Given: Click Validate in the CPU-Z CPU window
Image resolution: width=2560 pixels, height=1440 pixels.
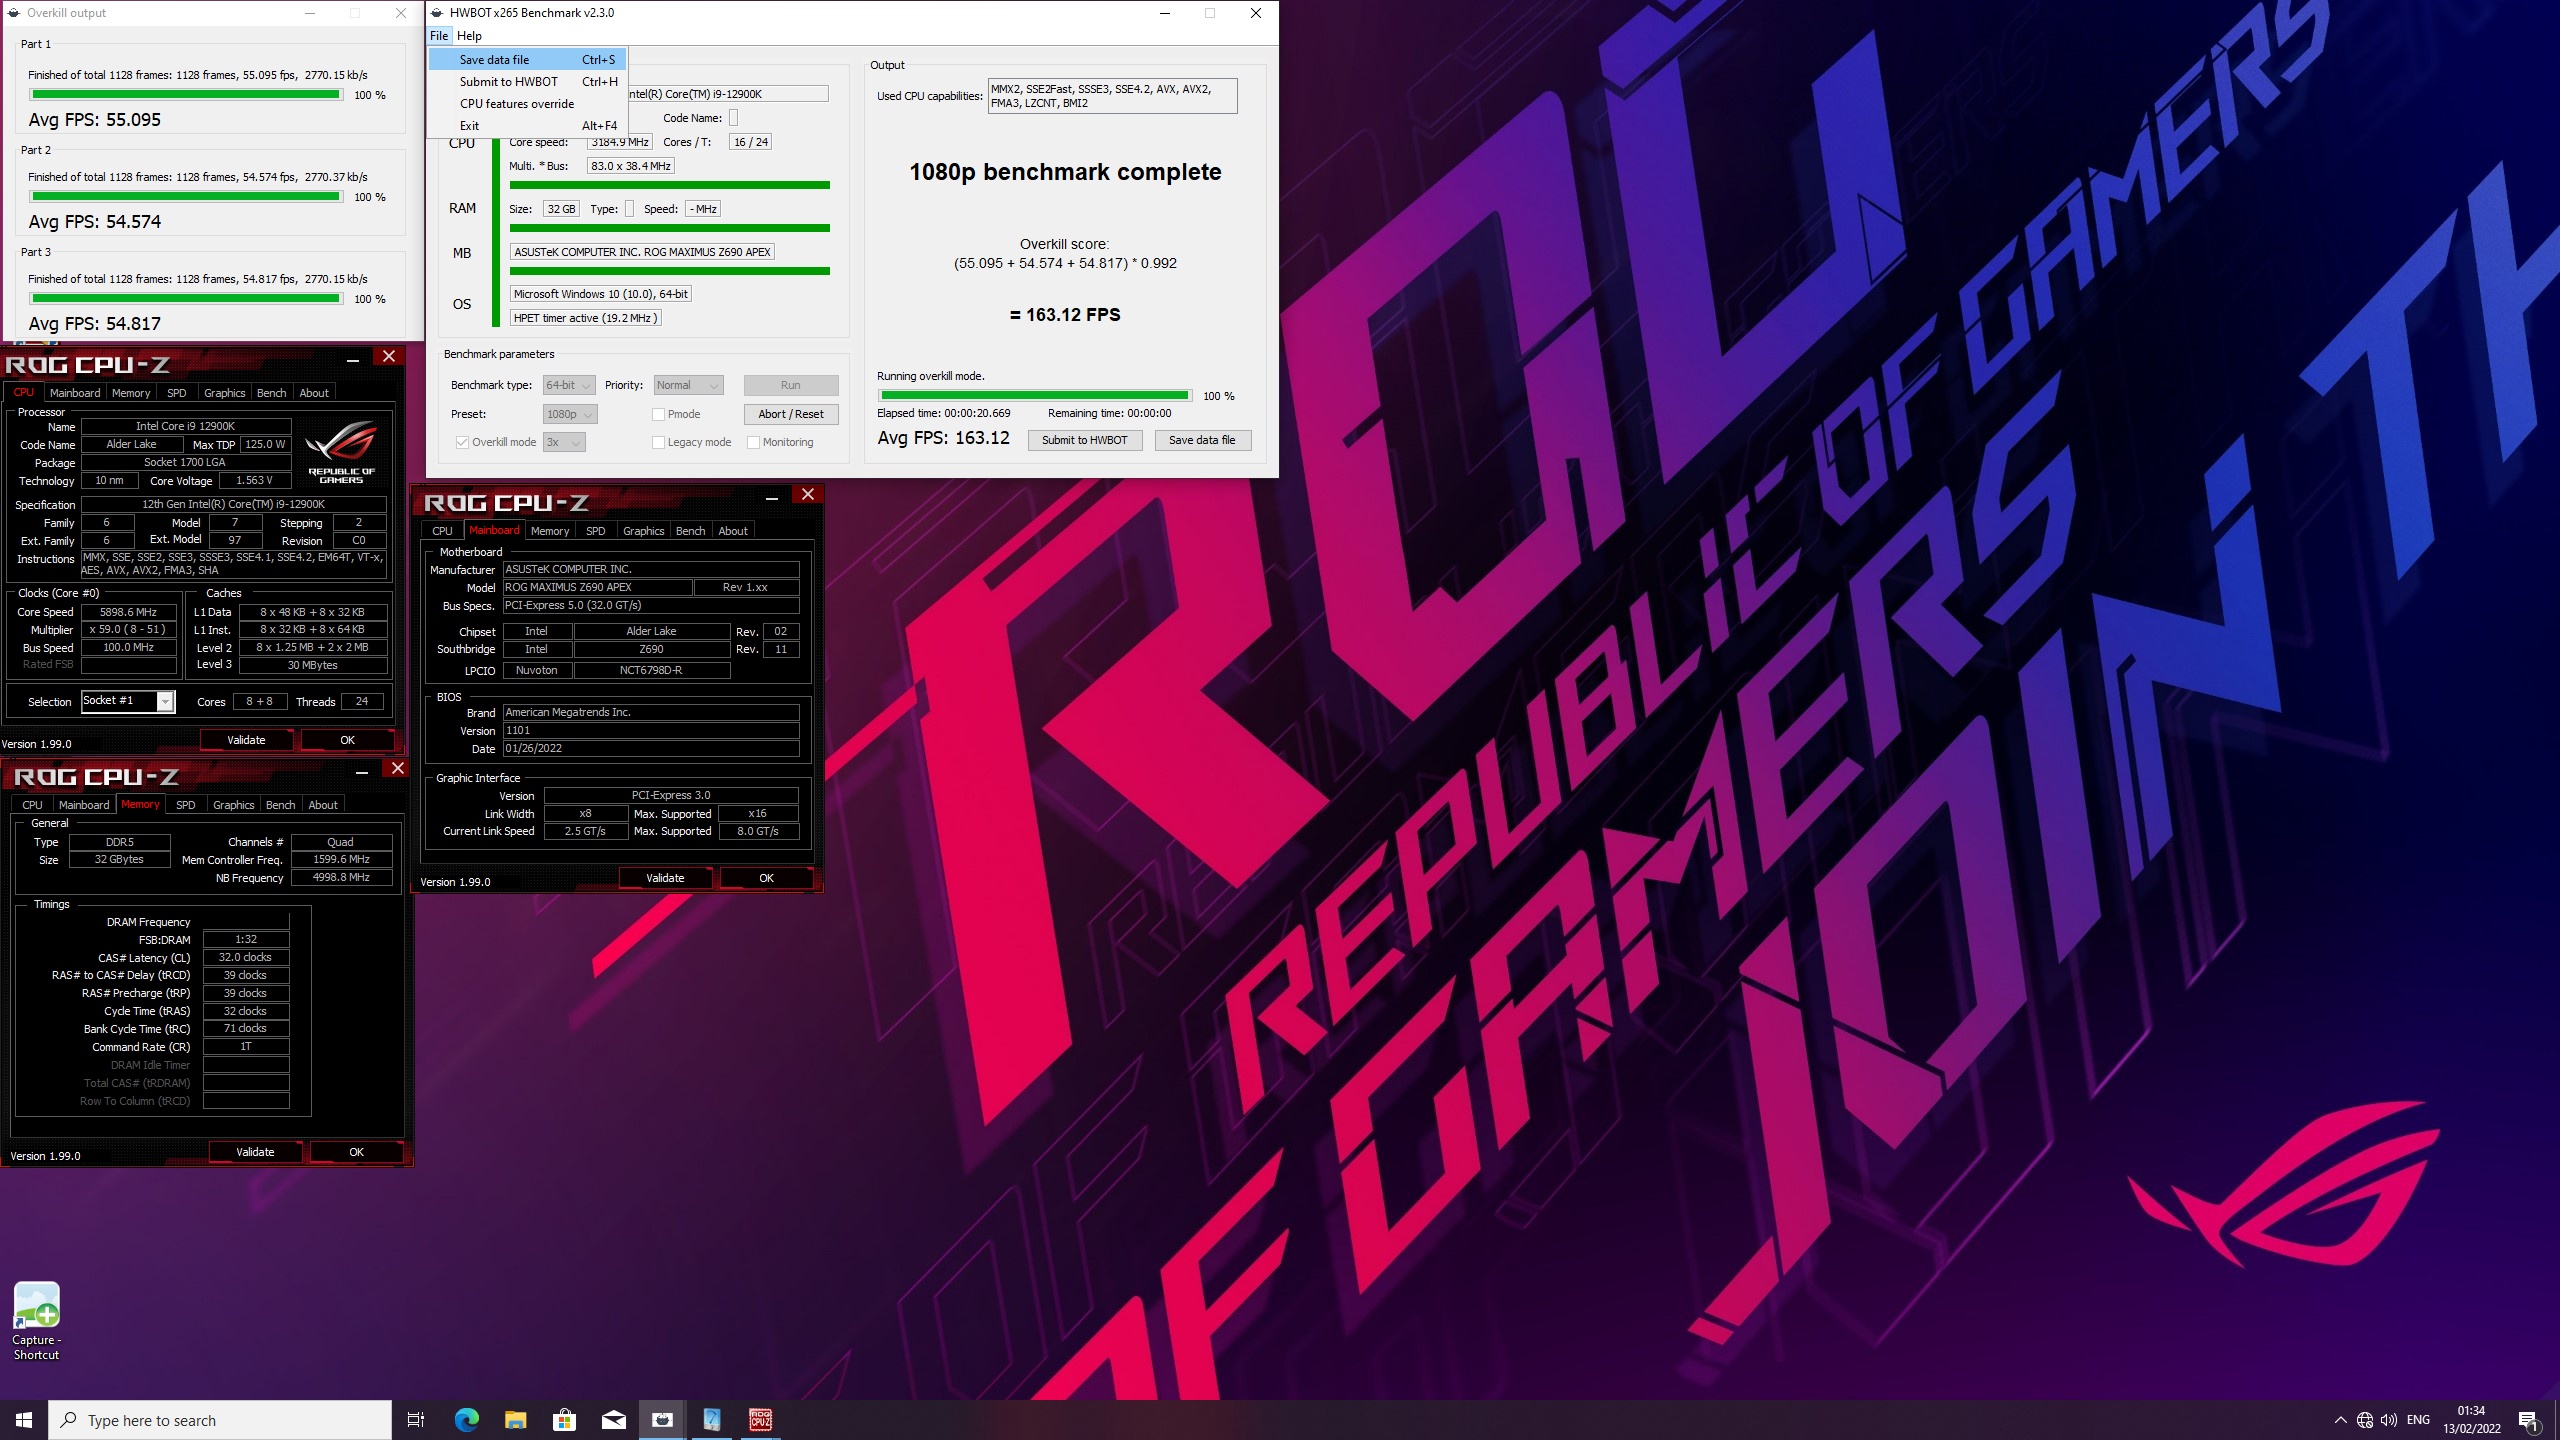Looking at the screenshot, I should tap(246, 740).
